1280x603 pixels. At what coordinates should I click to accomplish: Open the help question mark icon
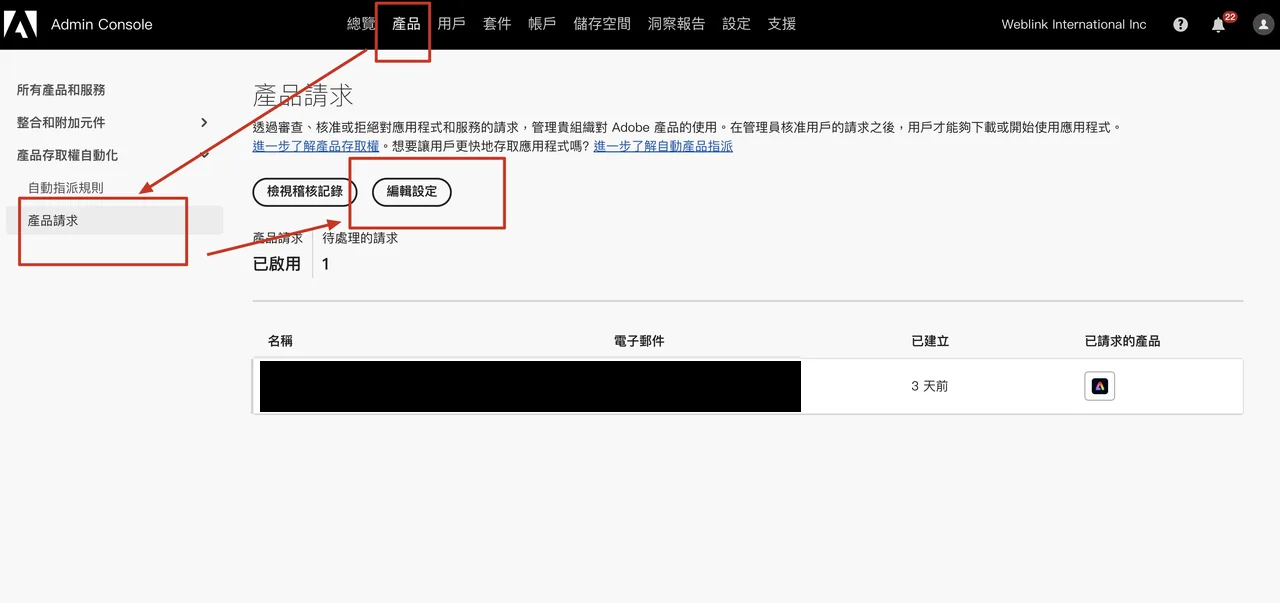[1181, 24]
